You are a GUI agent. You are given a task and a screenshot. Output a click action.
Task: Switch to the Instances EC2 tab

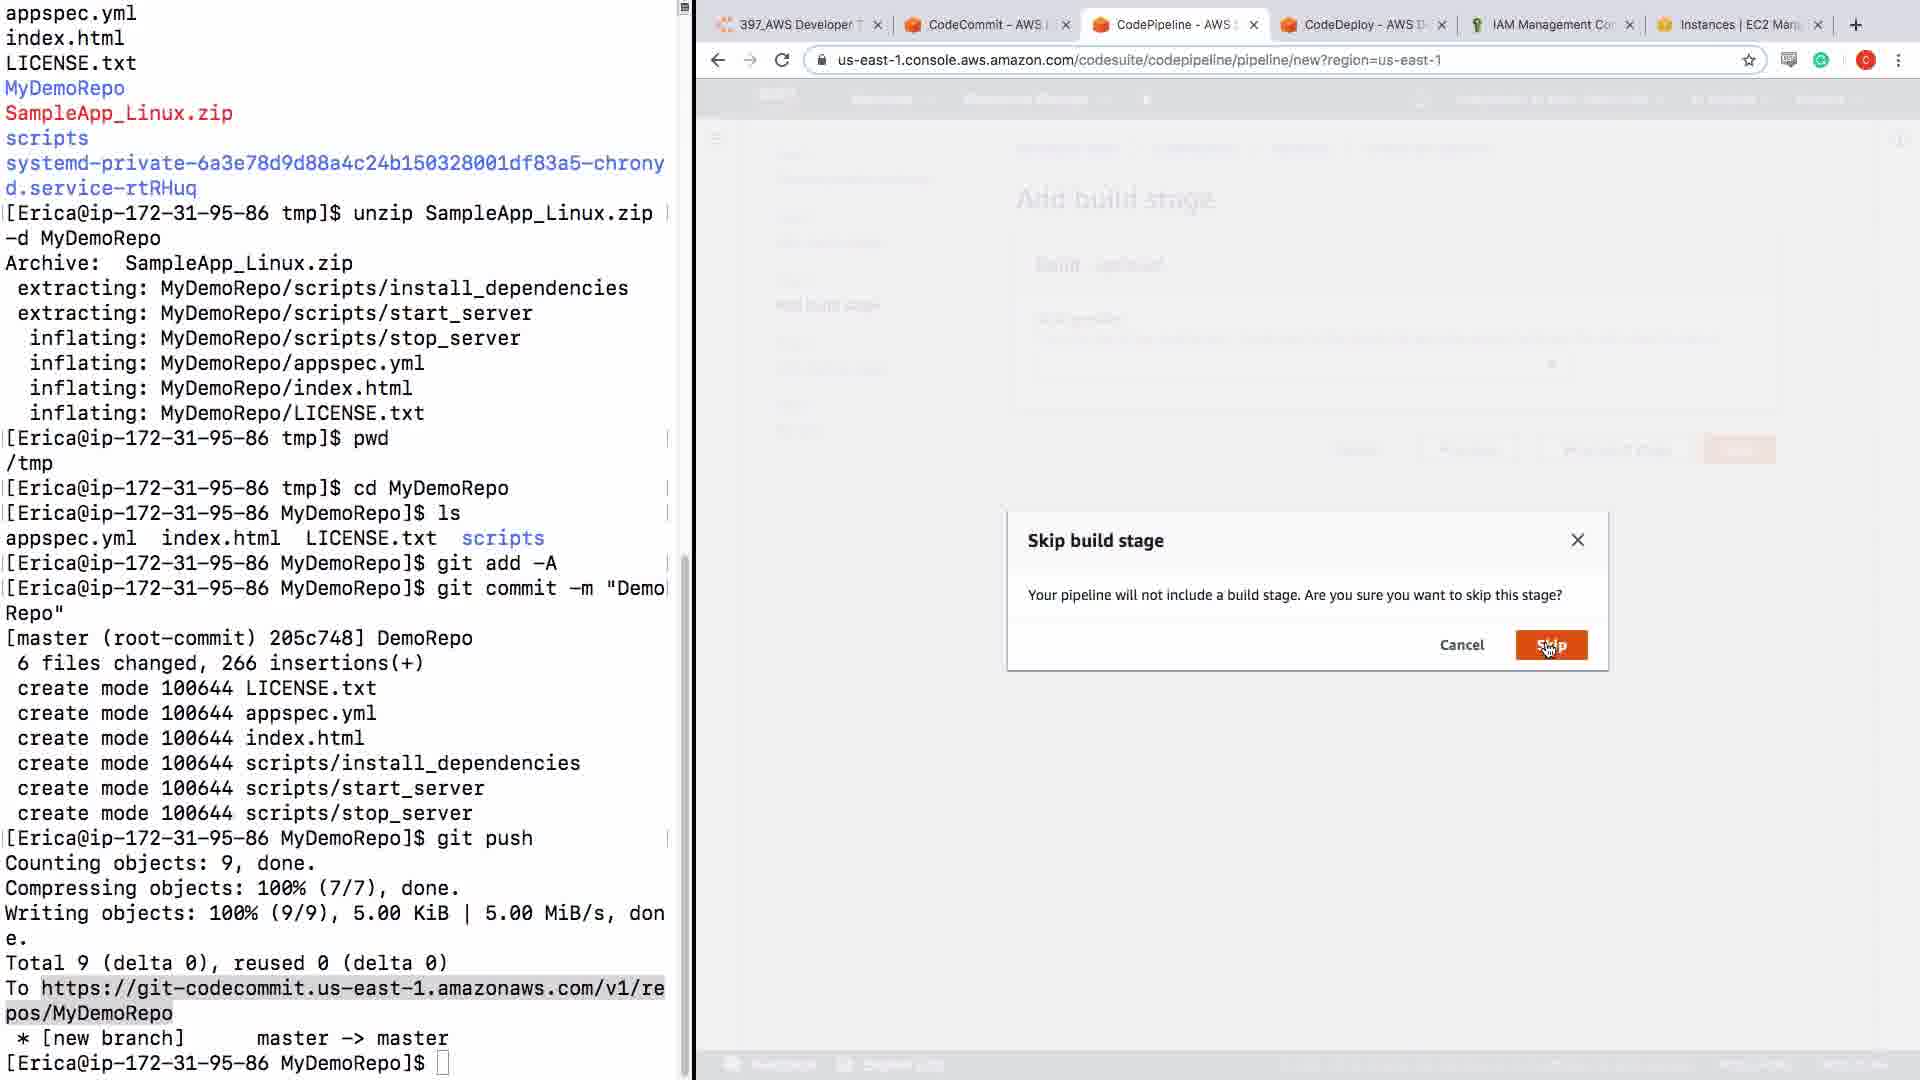(x=1736, y=25)
